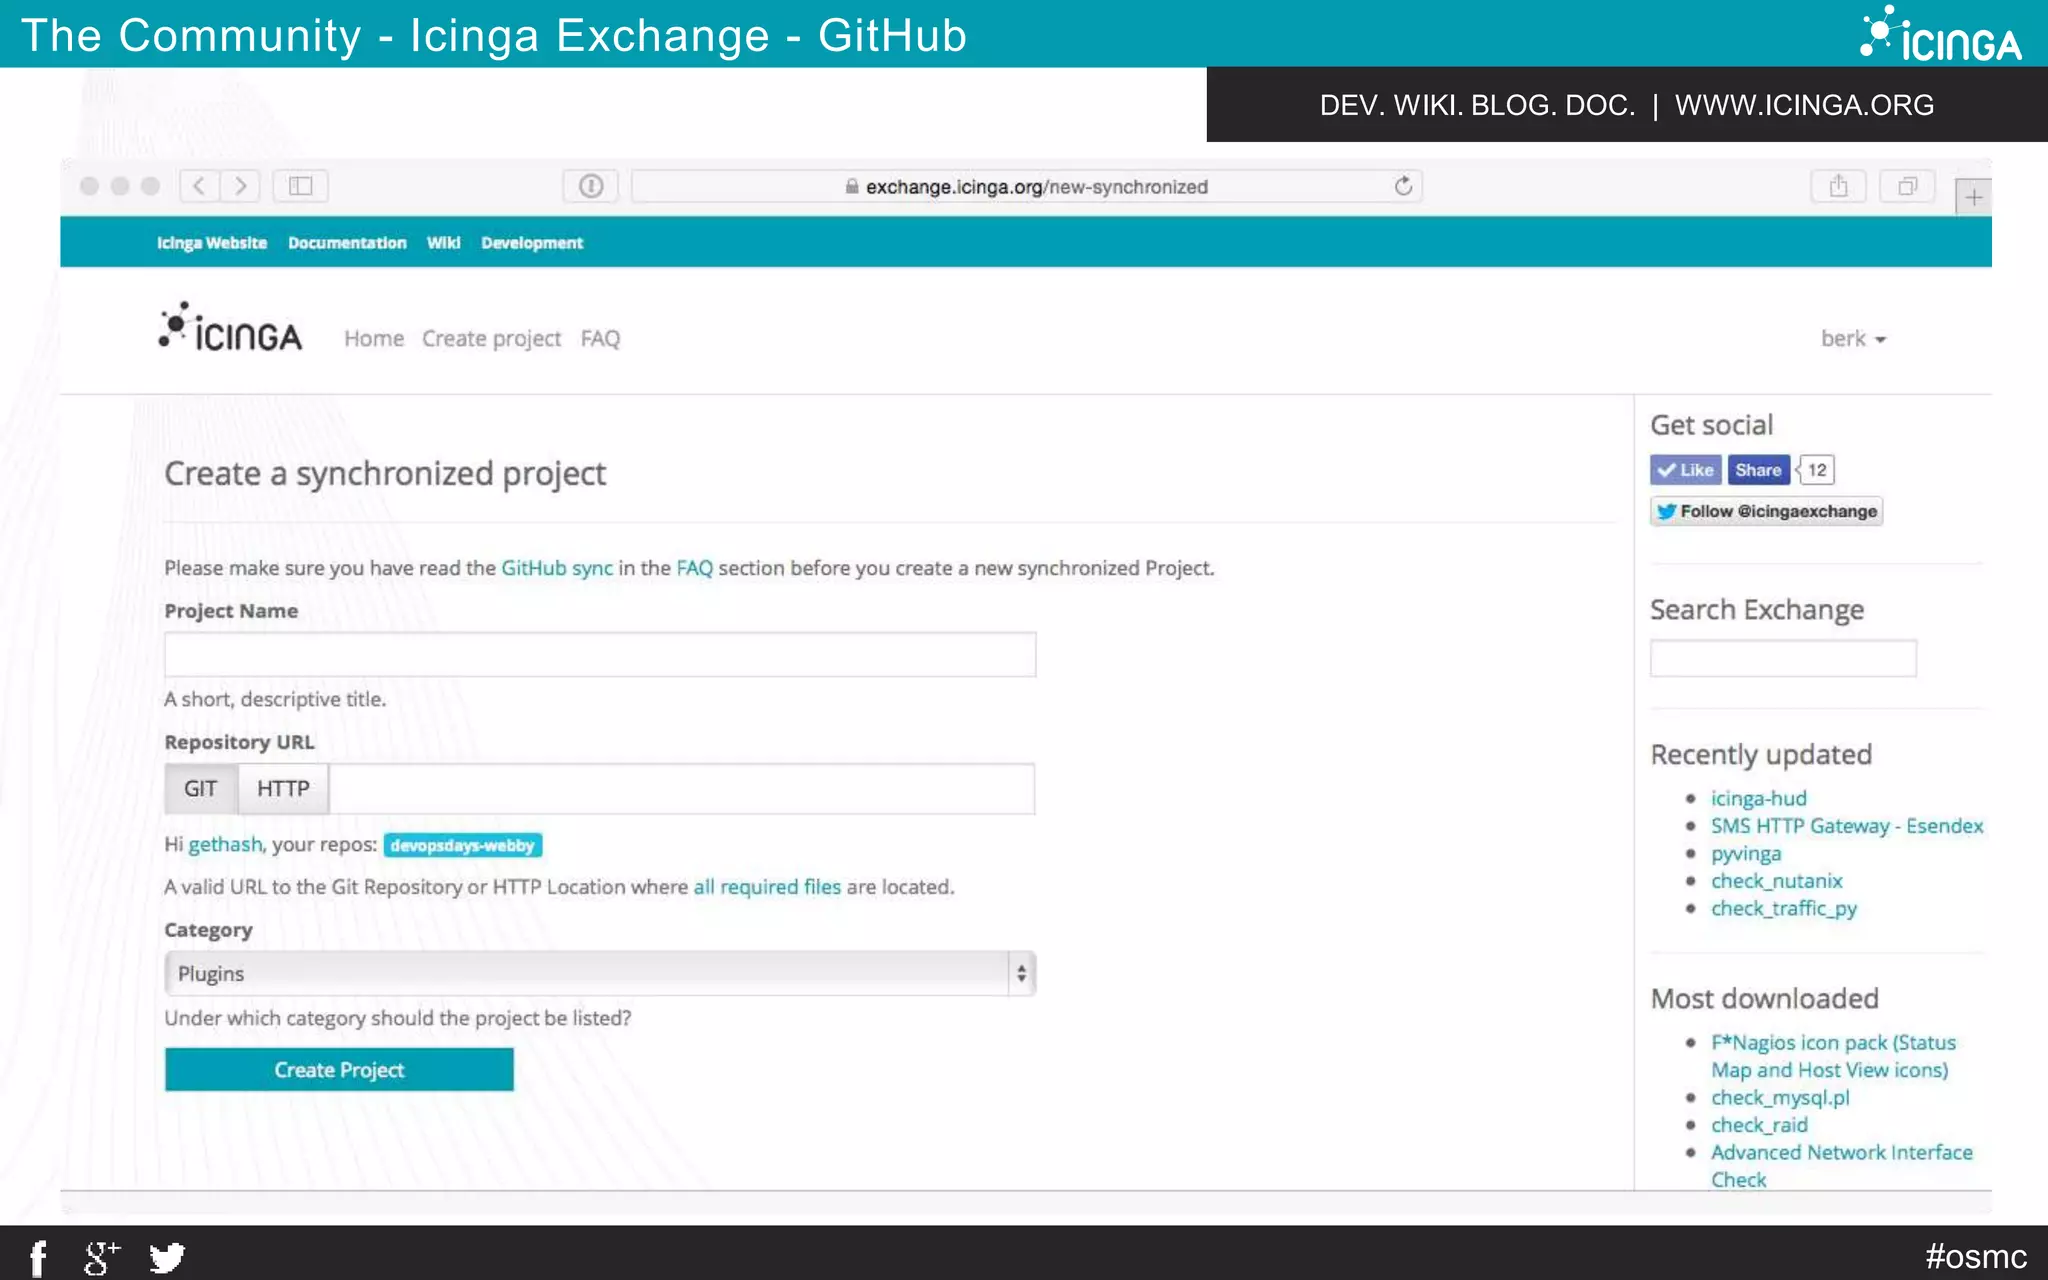Click the padlock icon in address bar
Viewport: 2048px width, 1280px height.
(851, 186)
